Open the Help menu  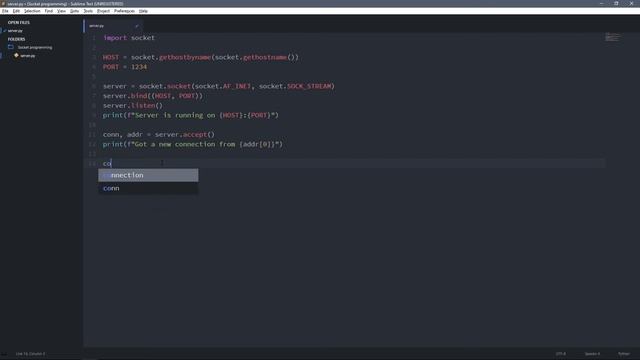point(143,11)
